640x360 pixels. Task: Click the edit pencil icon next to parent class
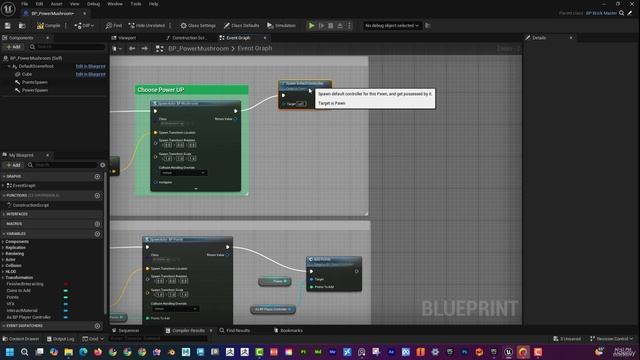click(x=630, y=13)
